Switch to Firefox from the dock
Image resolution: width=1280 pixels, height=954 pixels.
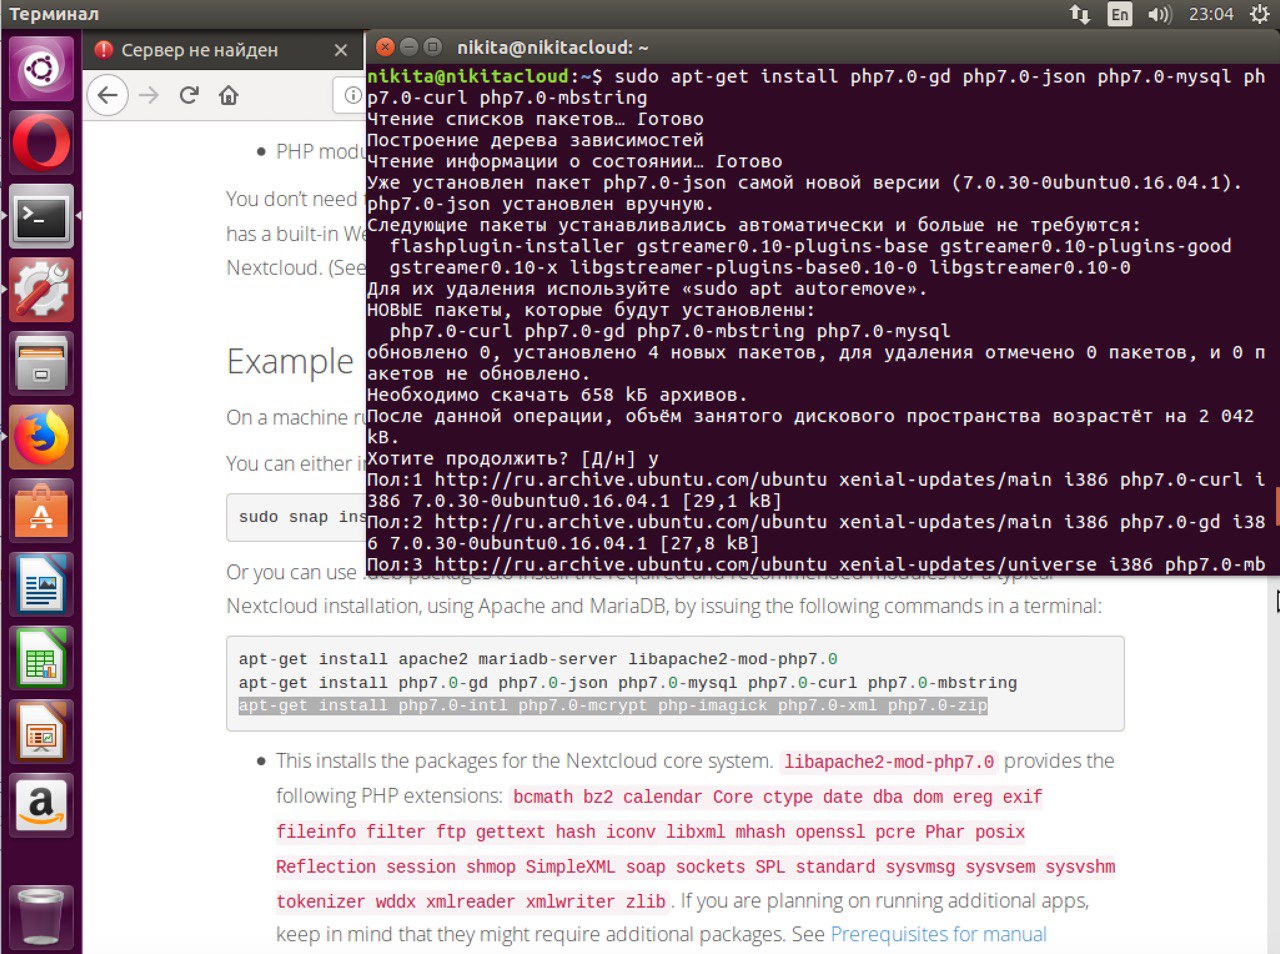coord(41,438)
